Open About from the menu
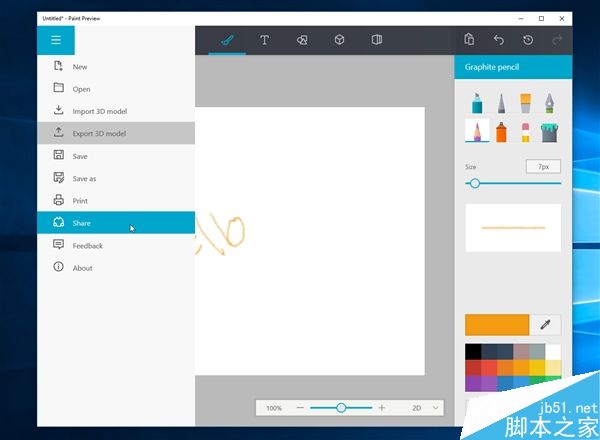600x440 pixels. [x=116, y=267]
